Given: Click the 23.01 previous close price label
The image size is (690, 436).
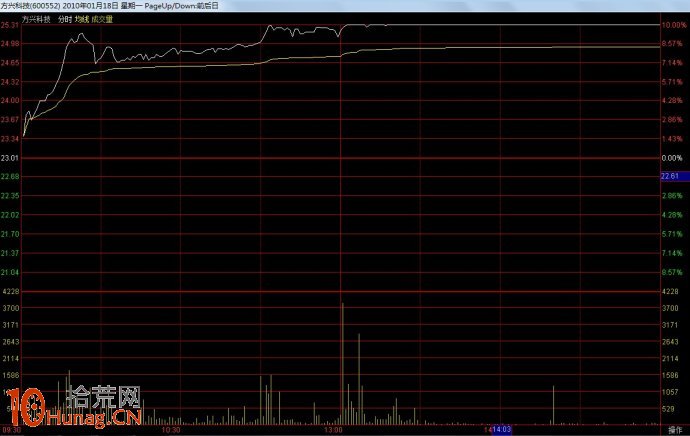Looking at the screenshot, I should (10, 158).
